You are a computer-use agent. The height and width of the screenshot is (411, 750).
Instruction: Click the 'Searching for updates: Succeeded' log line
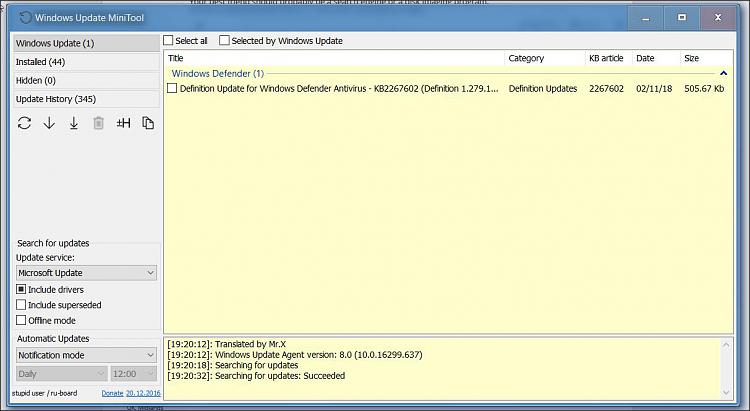point(256,376)
